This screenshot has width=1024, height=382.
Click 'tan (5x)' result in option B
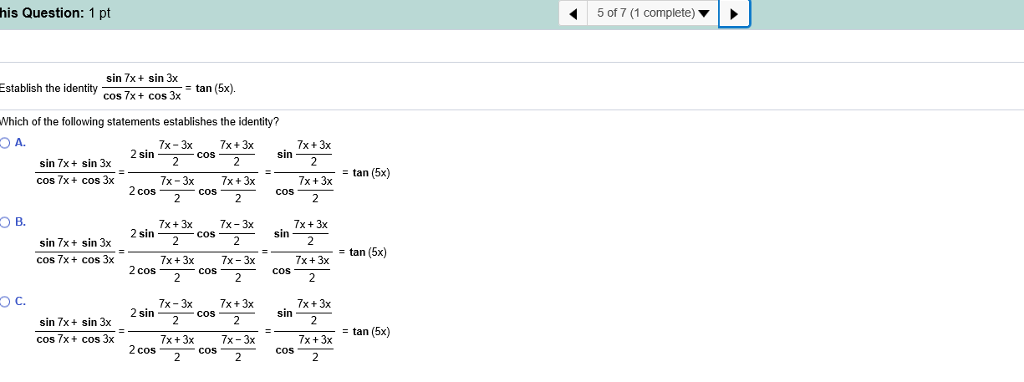(368, 252)
